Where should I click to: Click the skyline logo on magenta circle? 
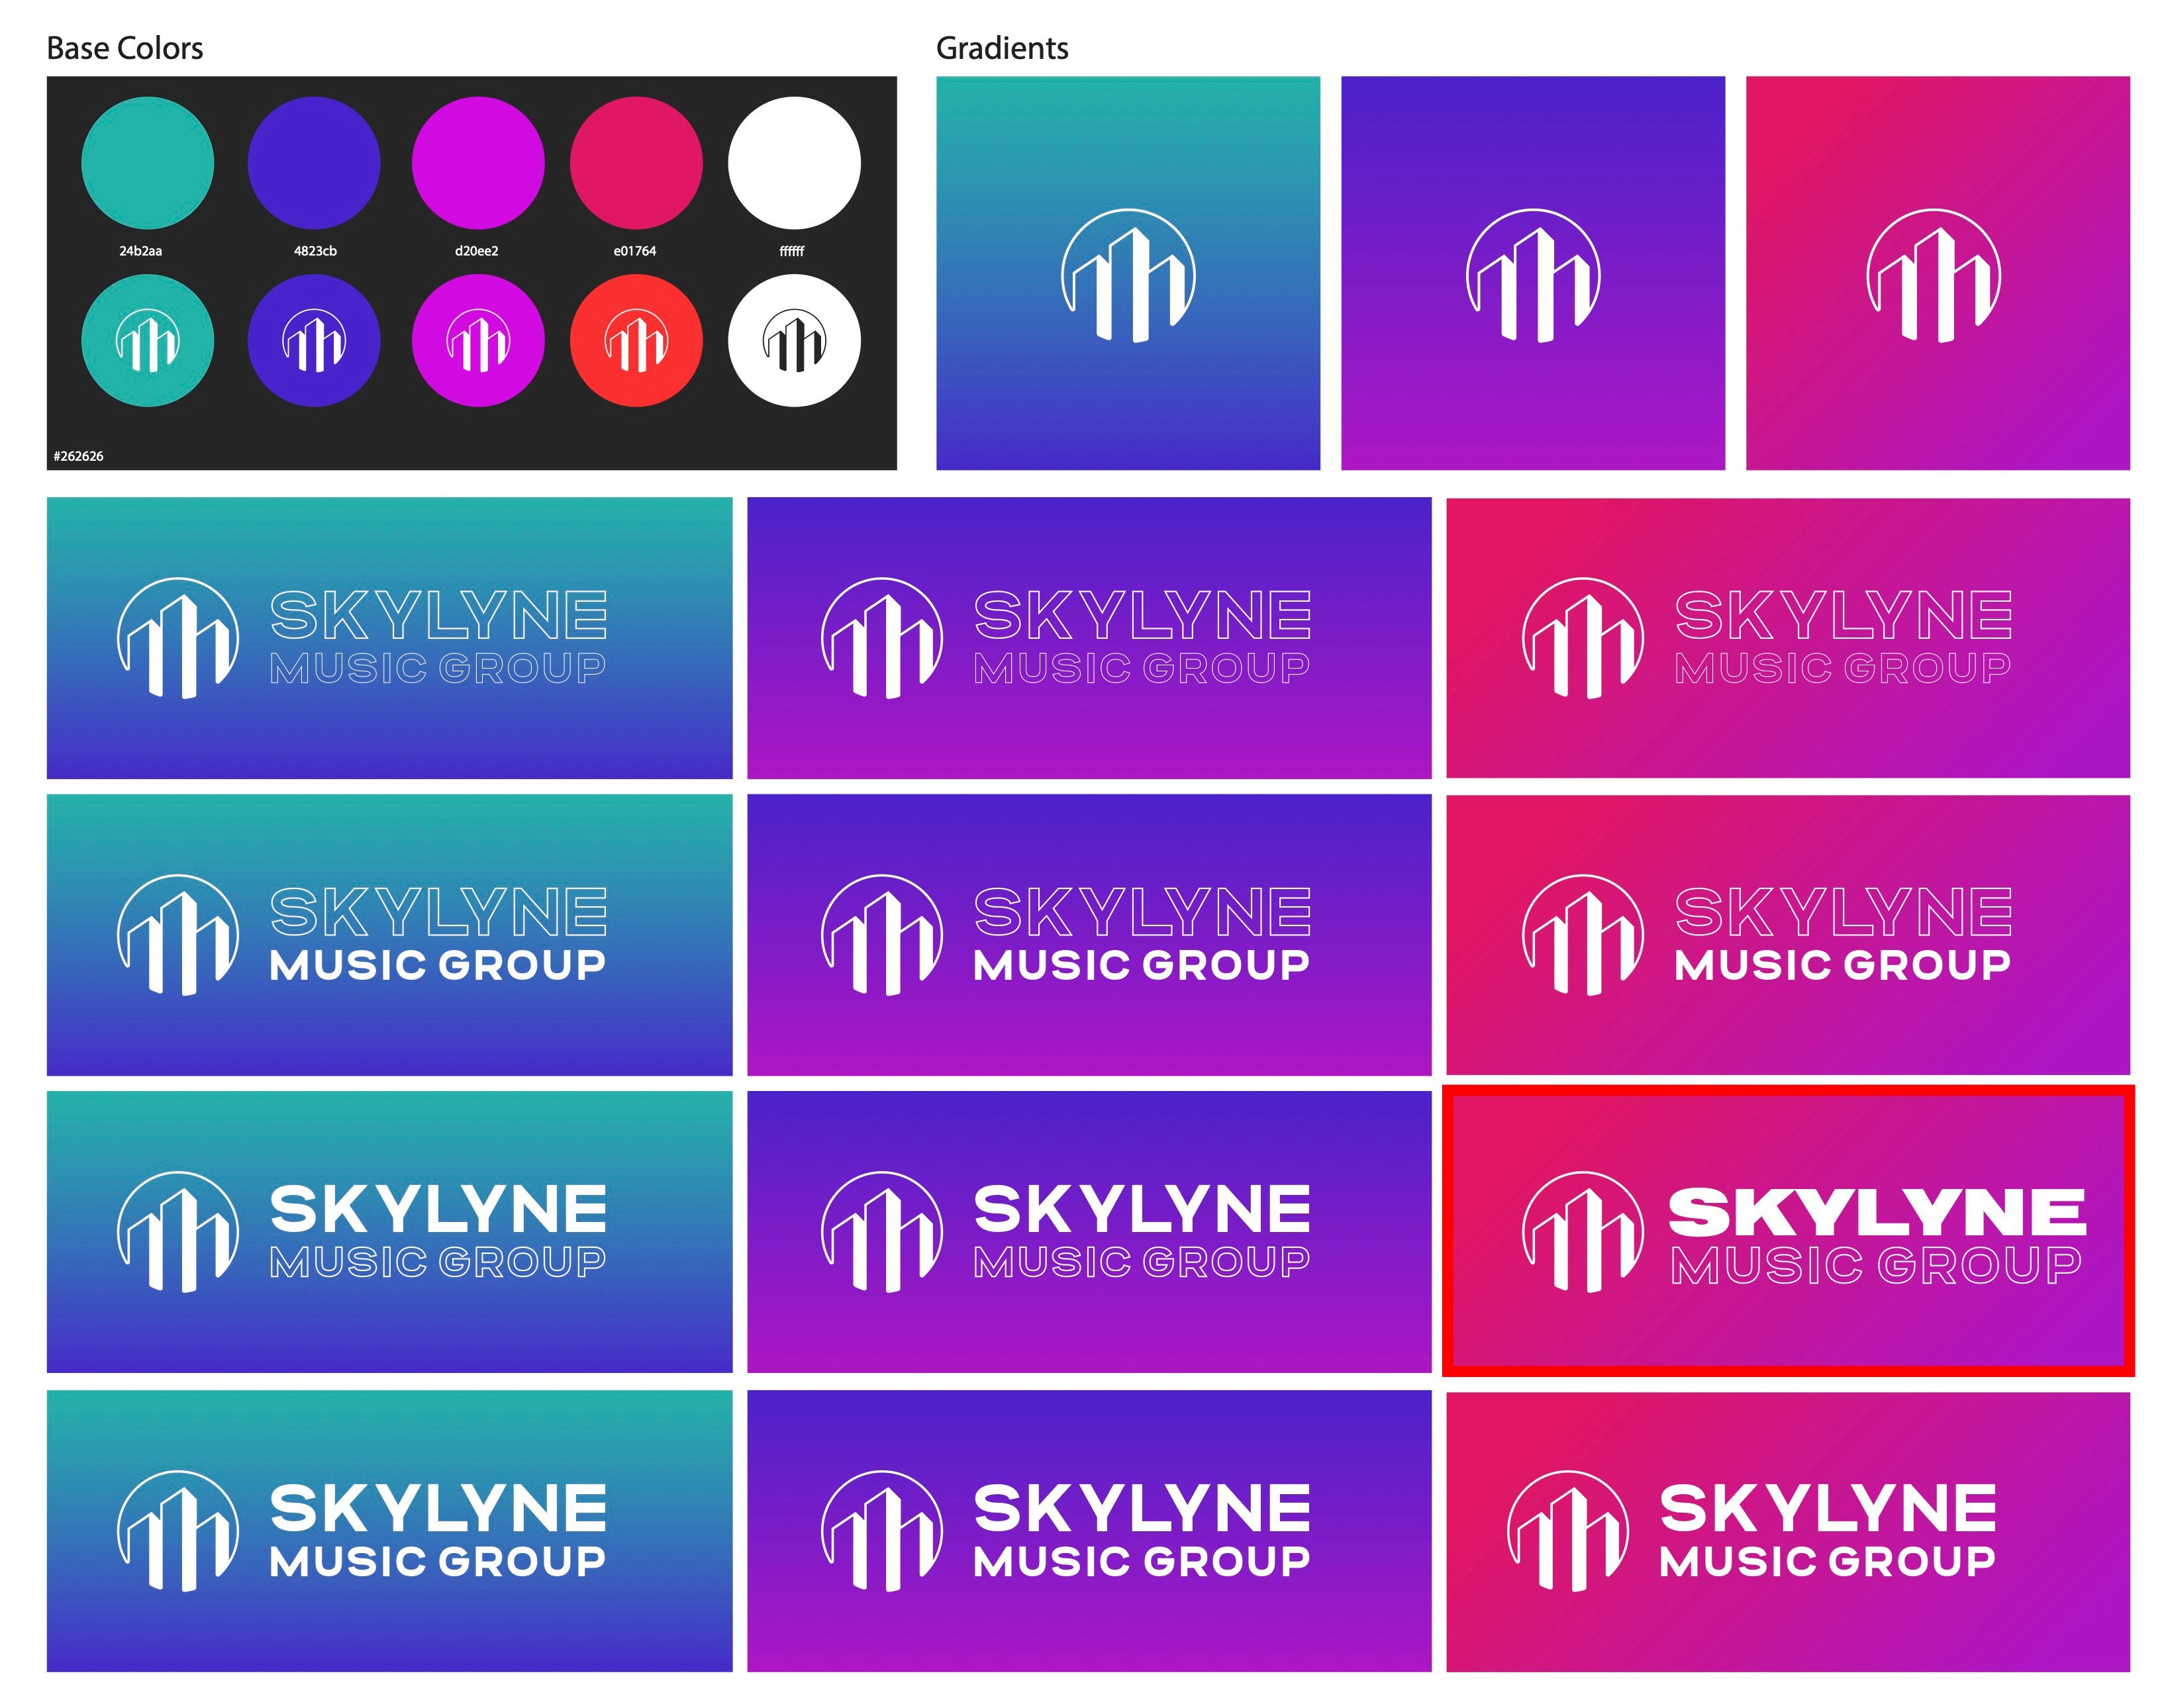(x=478, y=341)
